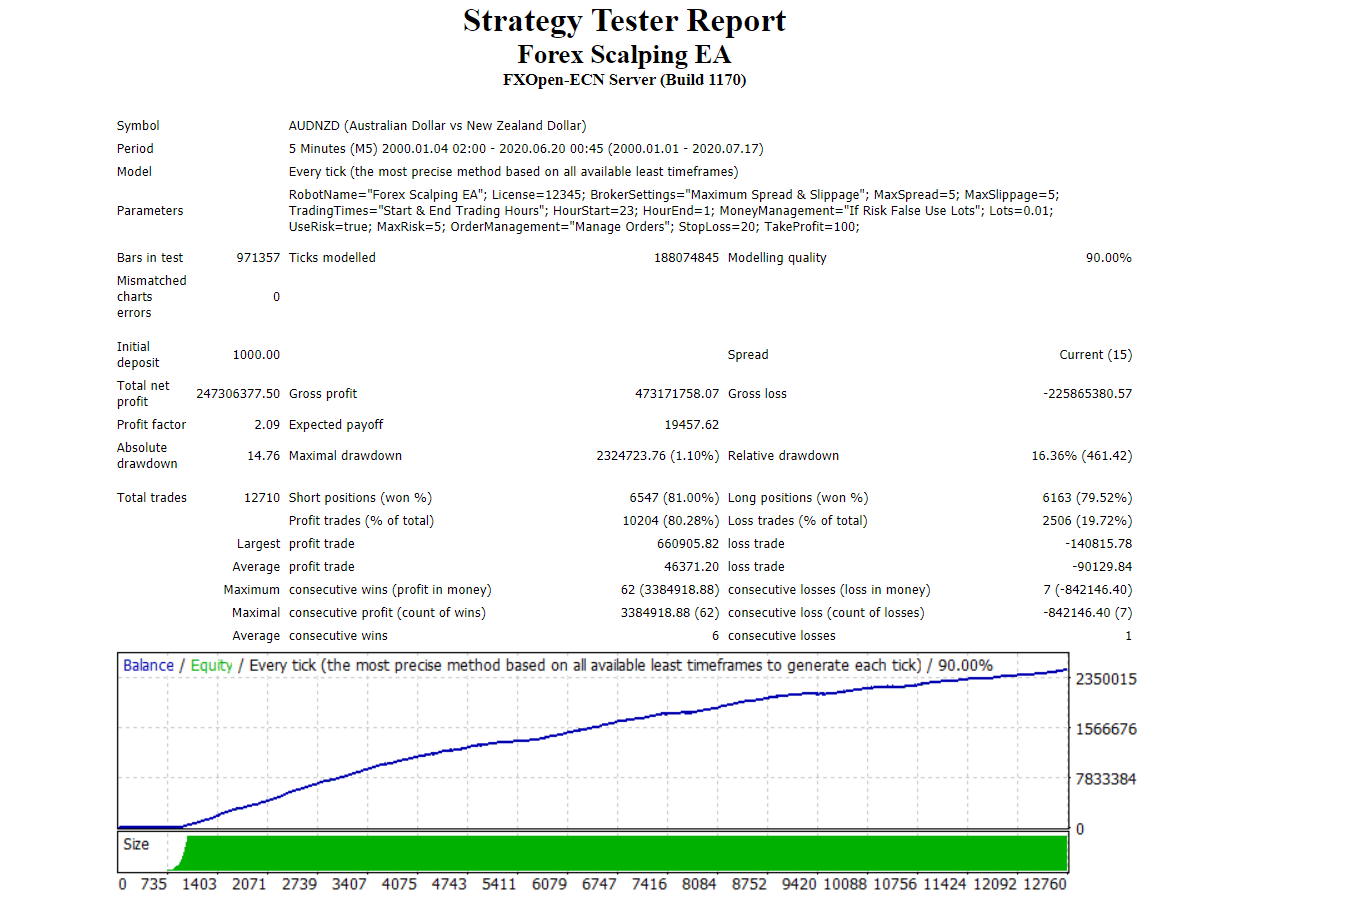Click Short positions value 6547 (81.00%)
This screenshot has width=1367, height=901.
(674, 498)
